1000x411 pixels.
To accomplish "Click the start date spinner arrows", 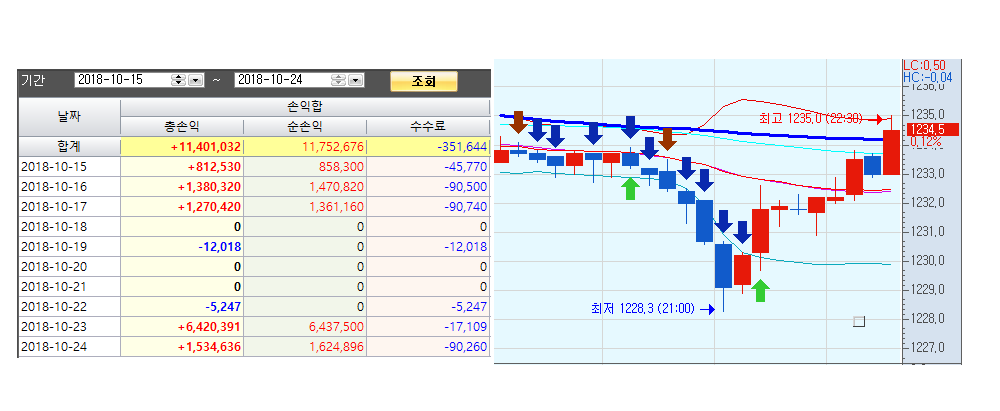I will [179, 80].
